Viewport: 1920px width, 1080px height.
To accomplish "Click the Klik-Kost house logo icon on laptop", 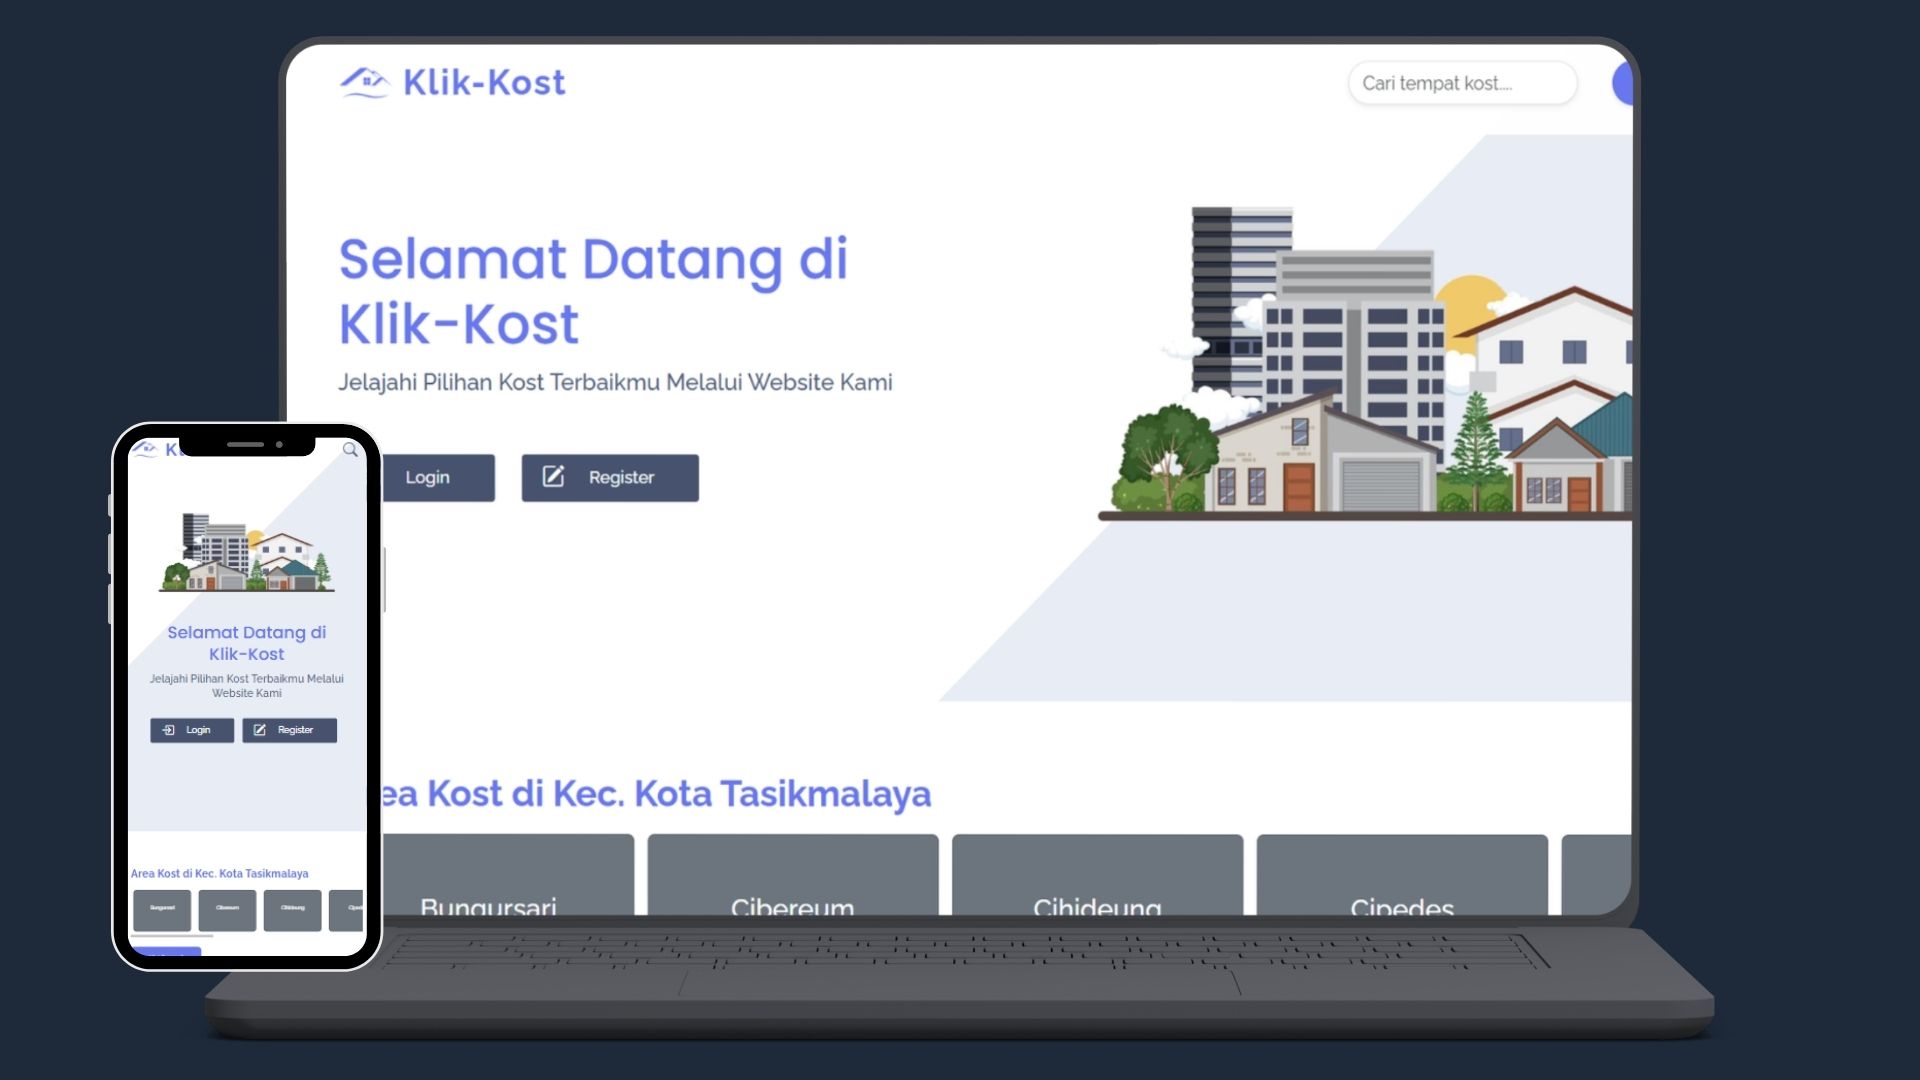I will [x=364, y=82].
